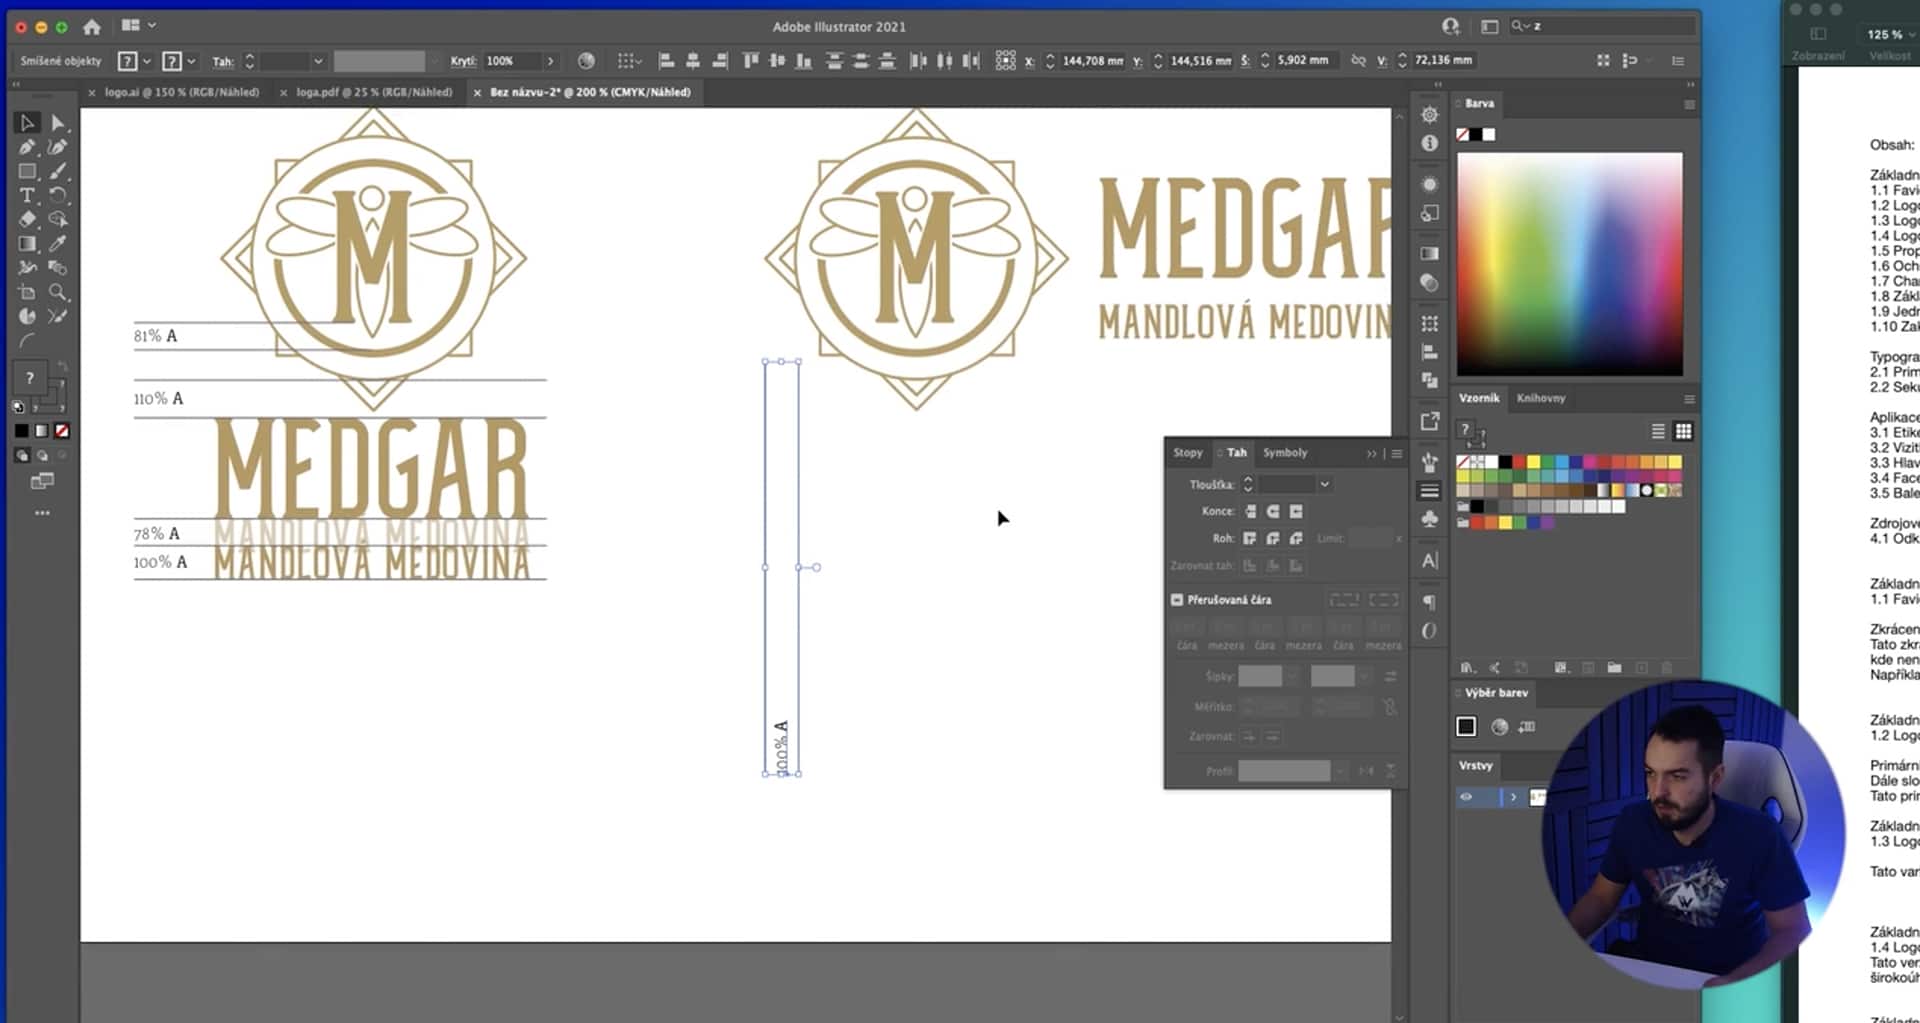This screenshot has height=1023, width=1920.
Task: Select the Vzorník tab
Action: coord(1479,398)
